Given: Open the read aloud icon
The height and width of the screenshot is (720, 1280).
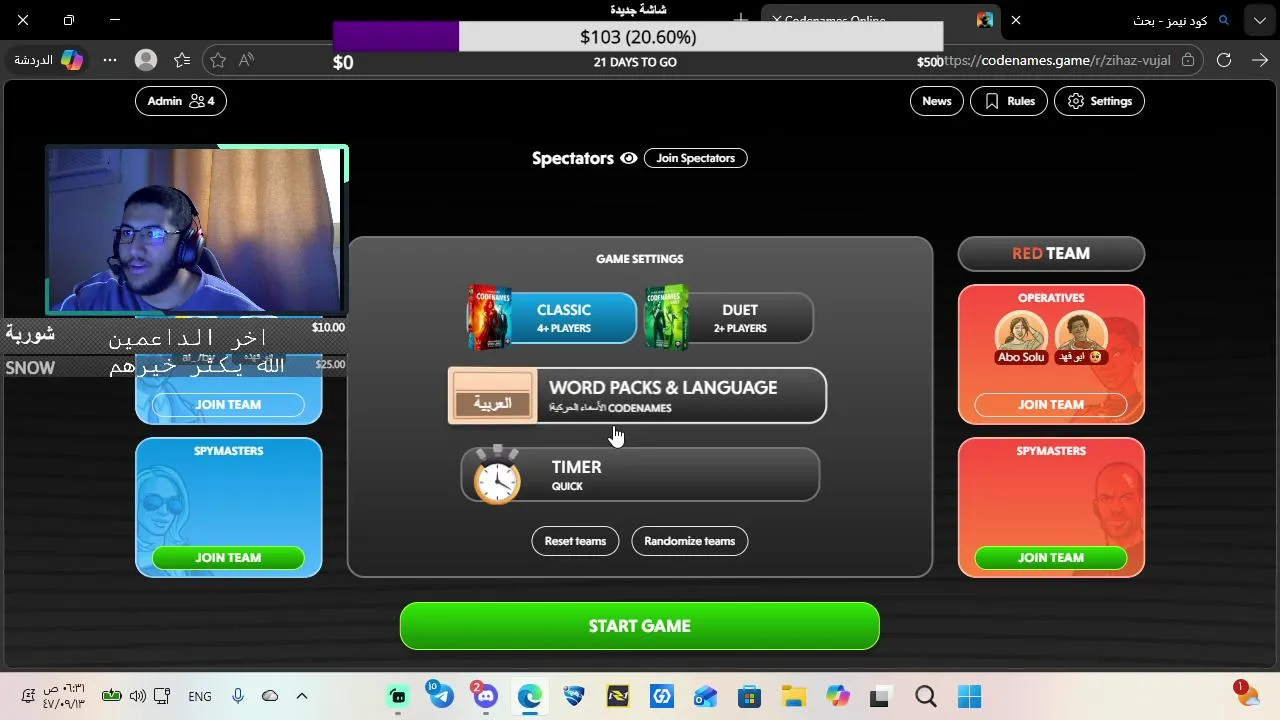Looking at the screenshot, I should tap(246, 60).
